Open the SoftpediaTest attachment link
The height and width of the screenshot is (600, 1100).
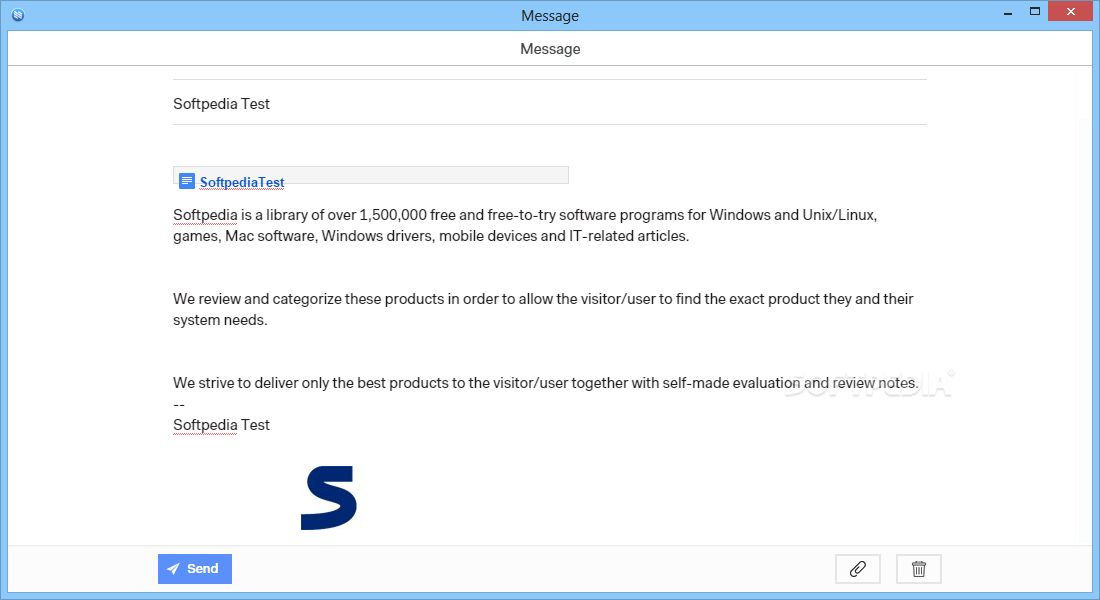pyautogui.click(x=242, y=182)
